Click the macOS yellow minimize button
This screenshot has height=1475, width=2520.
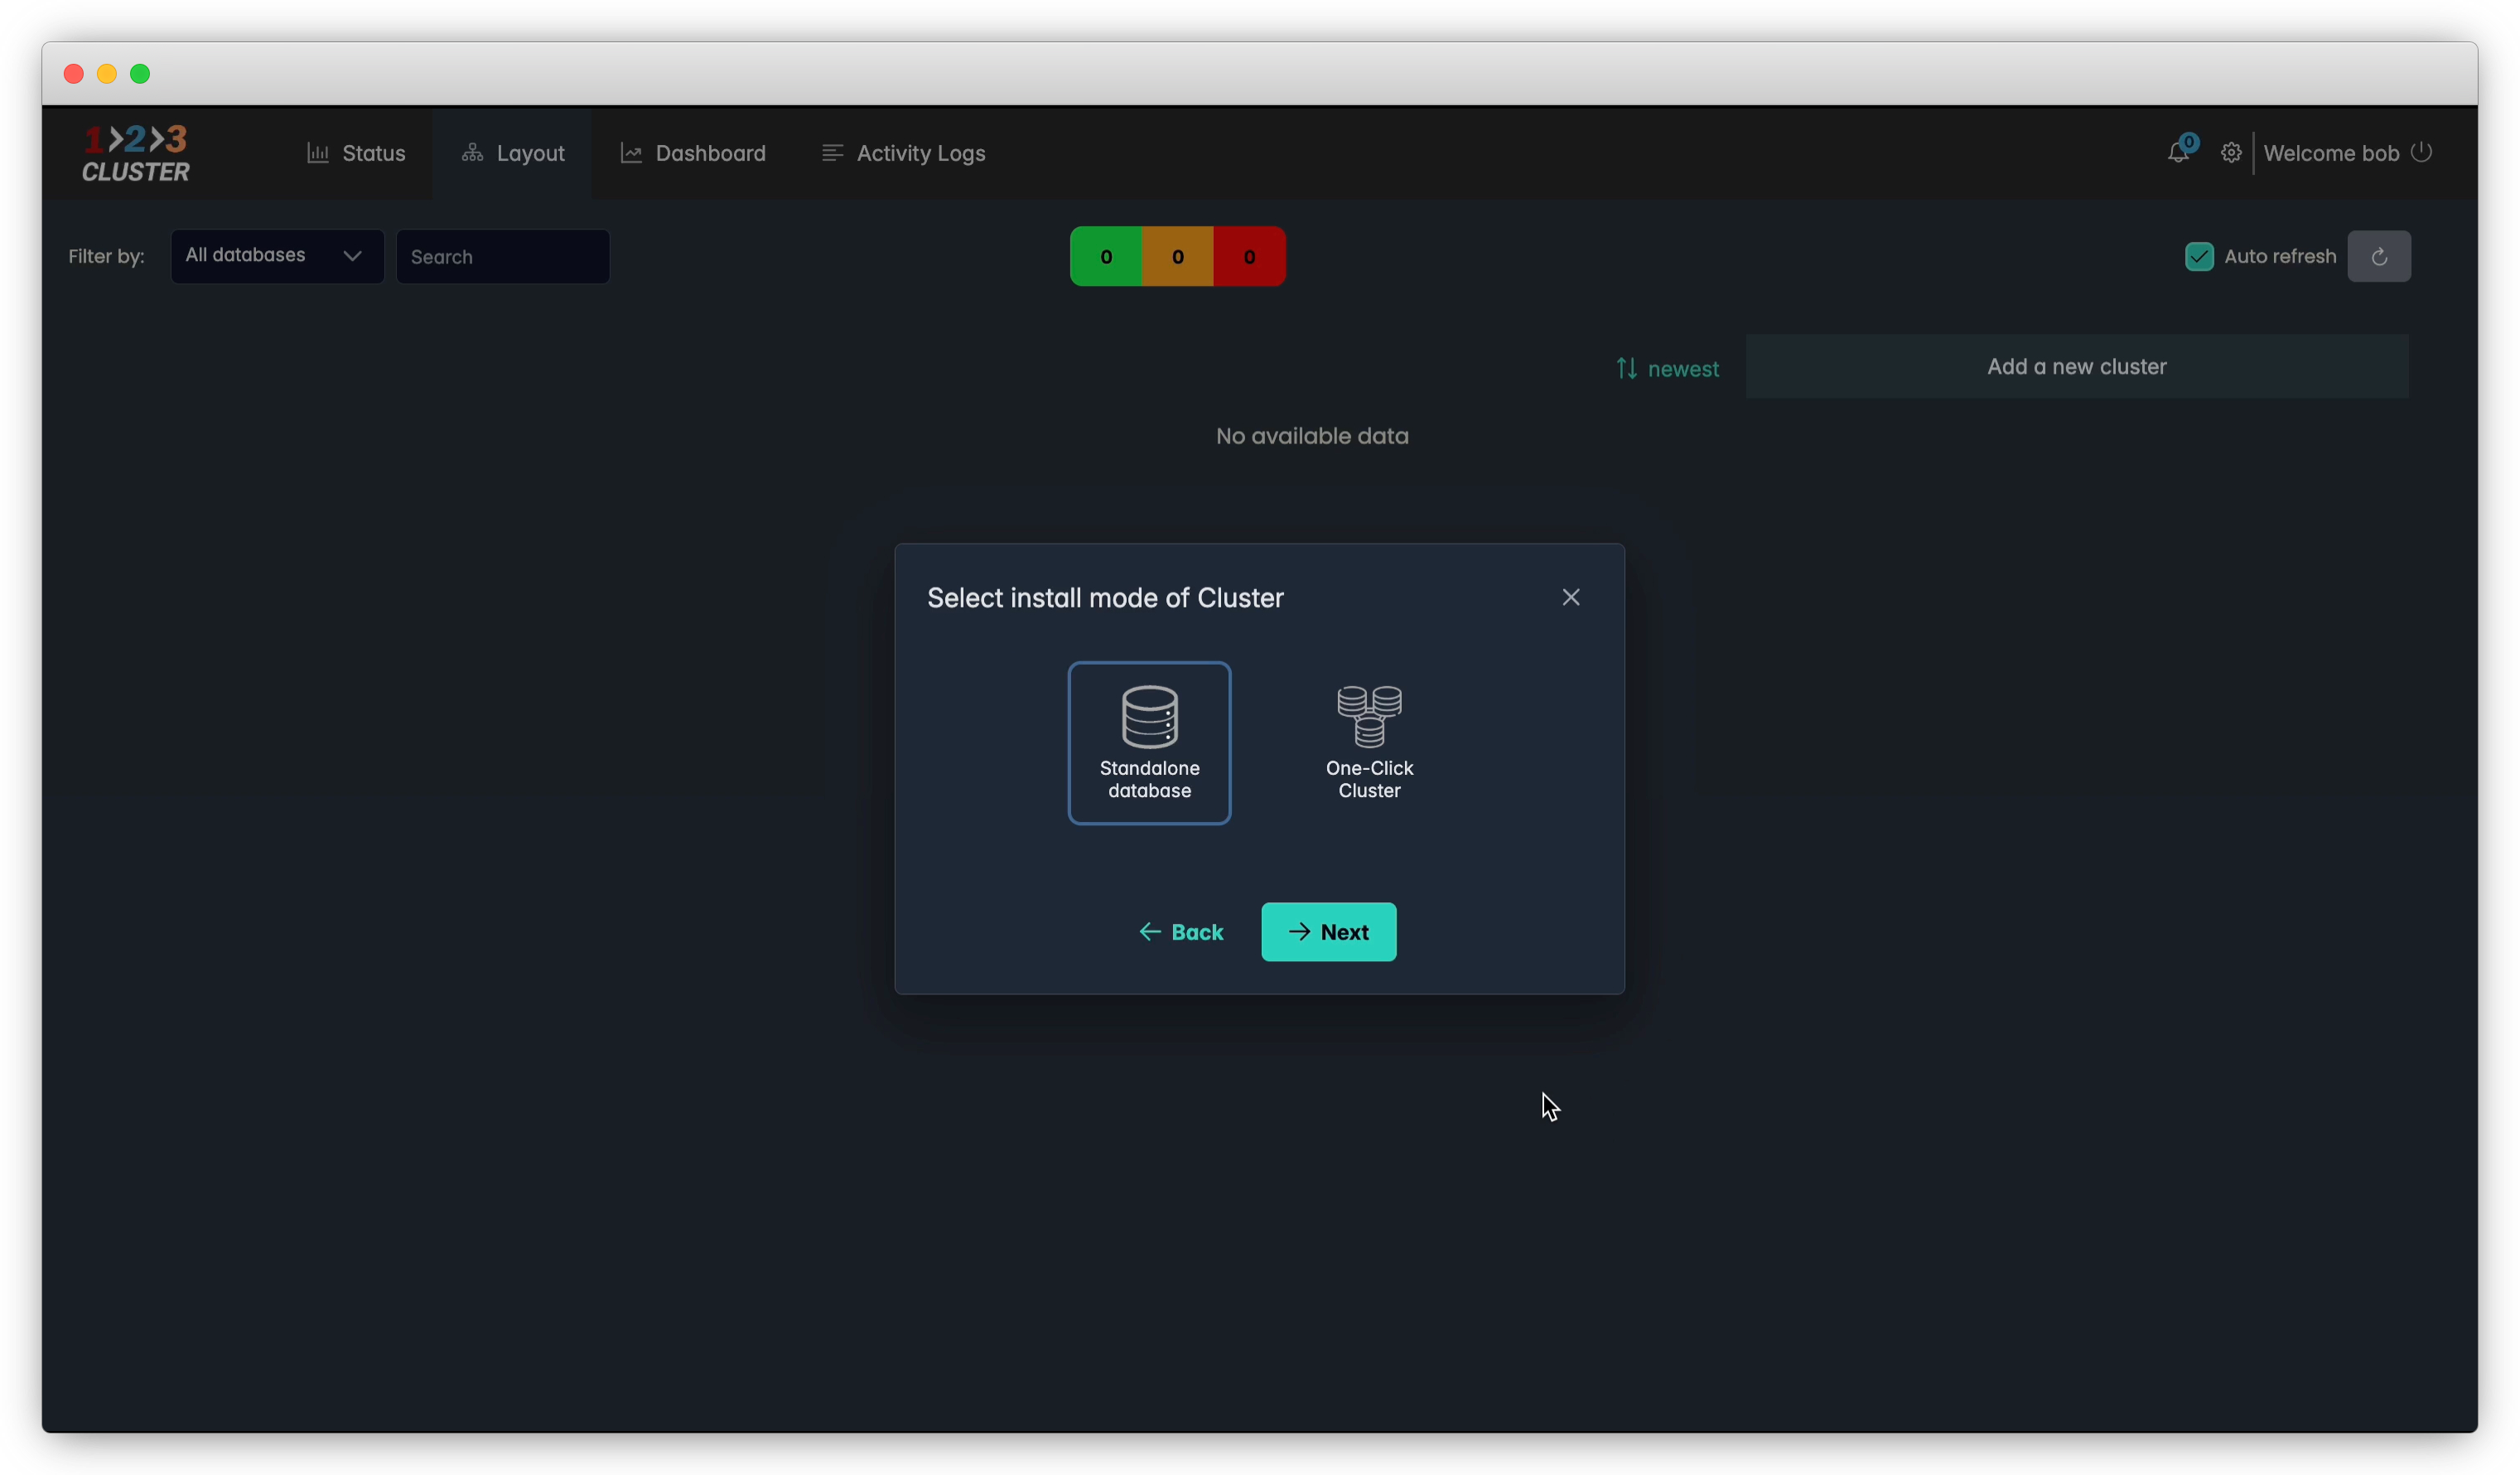[107, 74]
